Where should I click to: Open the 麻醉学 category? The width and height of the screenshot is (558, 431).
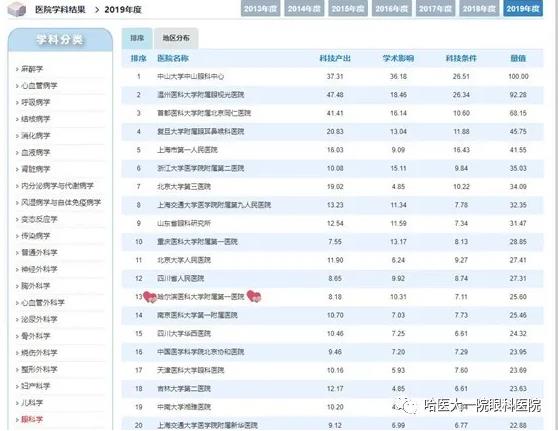coord(32,69)
